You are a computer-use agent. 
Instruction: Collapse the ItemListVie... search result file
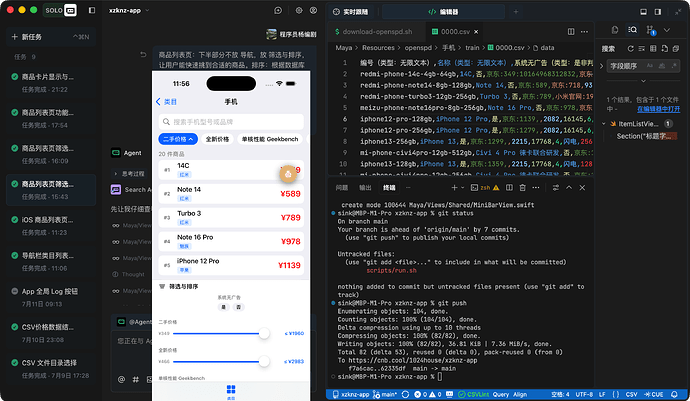point(604,124)
